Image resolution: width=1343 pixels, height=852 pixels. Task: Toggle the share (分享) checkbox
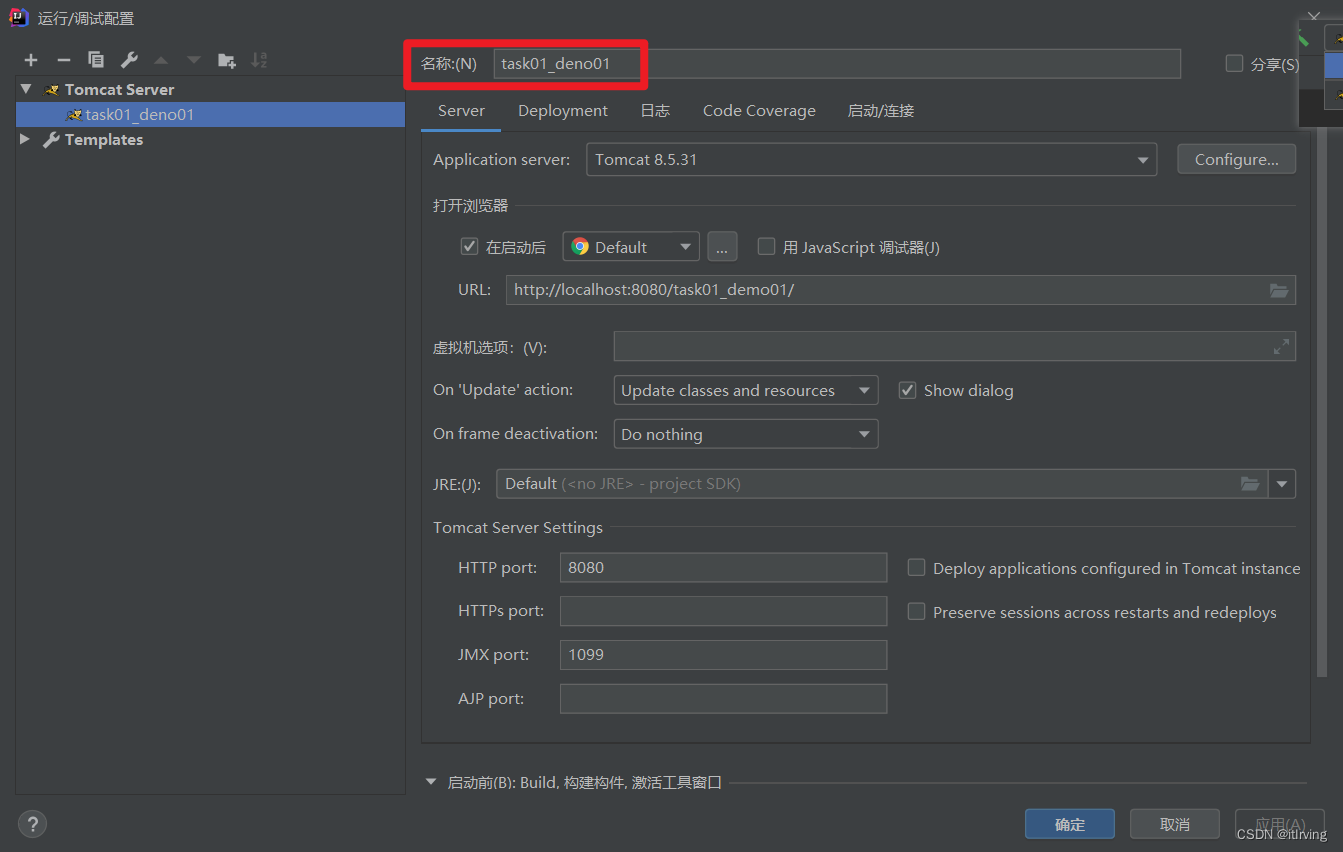click(x=1234, y=64)
